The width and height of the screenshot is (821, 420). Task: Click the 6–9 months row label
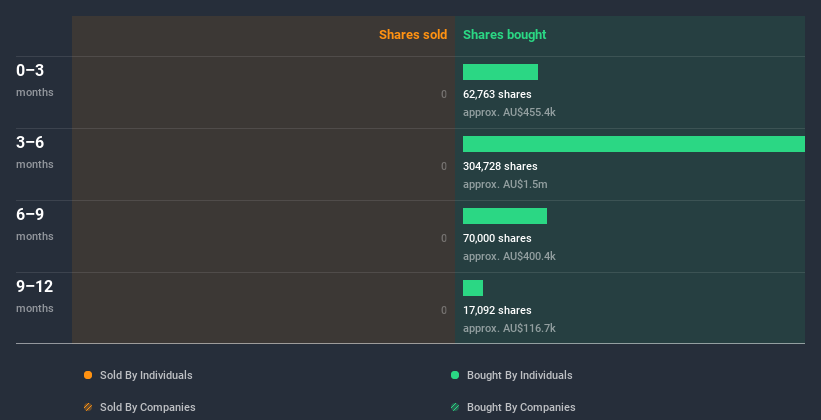coord(35,224)
